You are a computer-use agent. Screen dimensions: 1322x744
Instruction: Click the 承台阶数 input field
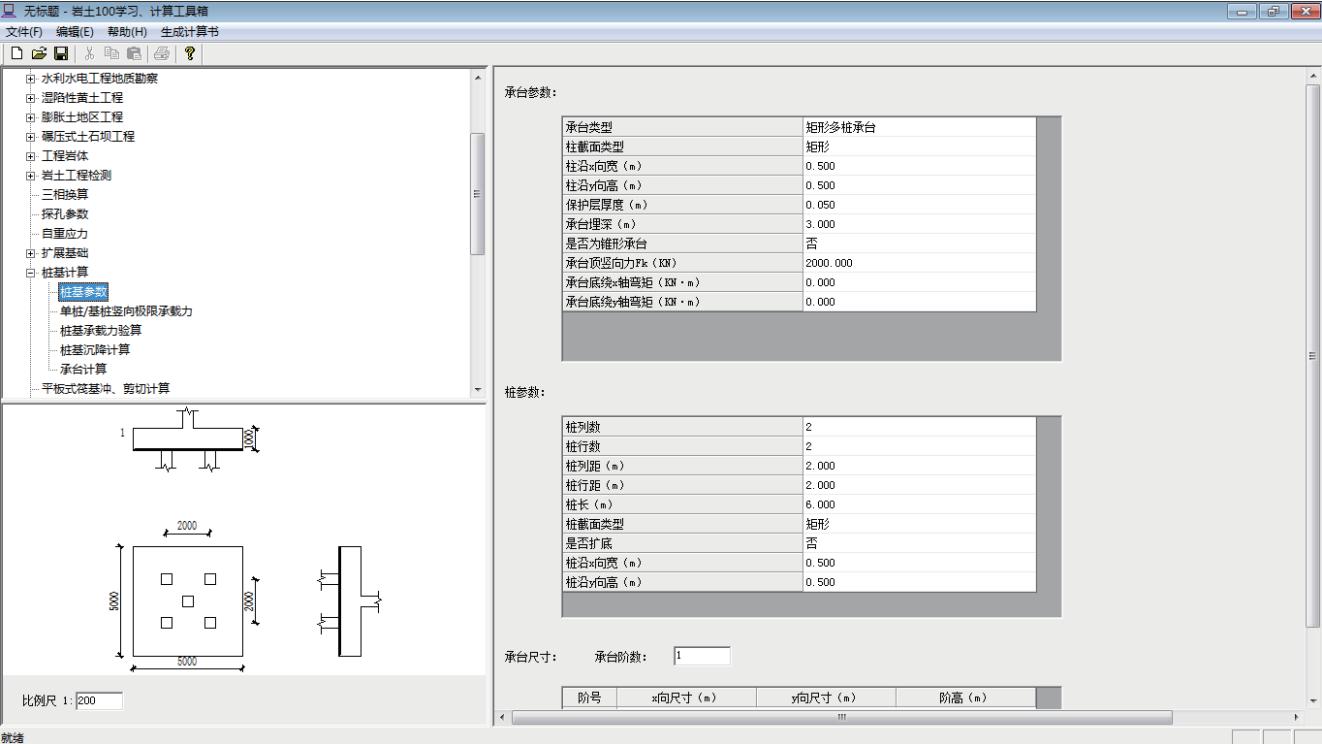coord(701,656)
